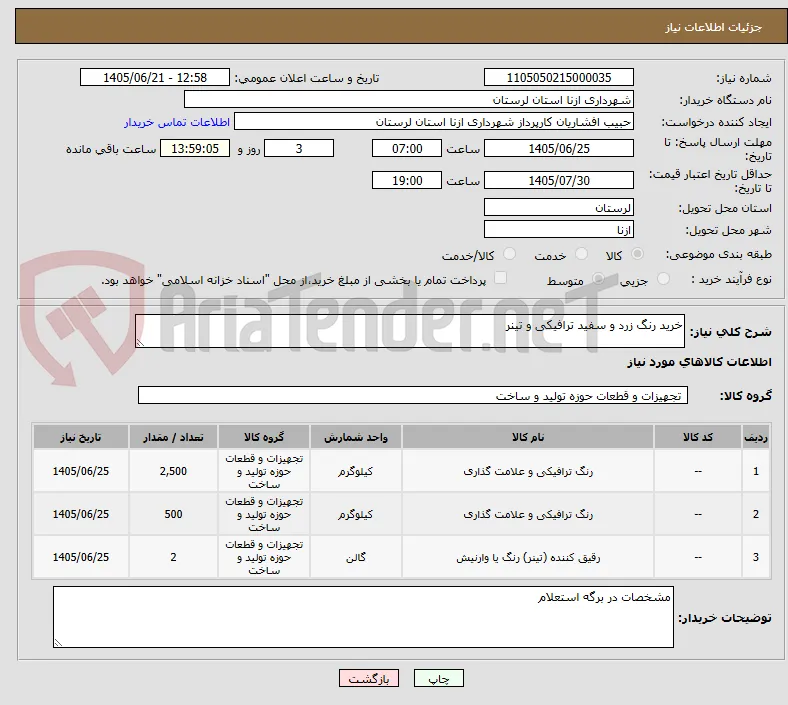Click the کد کالا column header
This screenshot has height=705, width=788.
[x=698, y=437]
